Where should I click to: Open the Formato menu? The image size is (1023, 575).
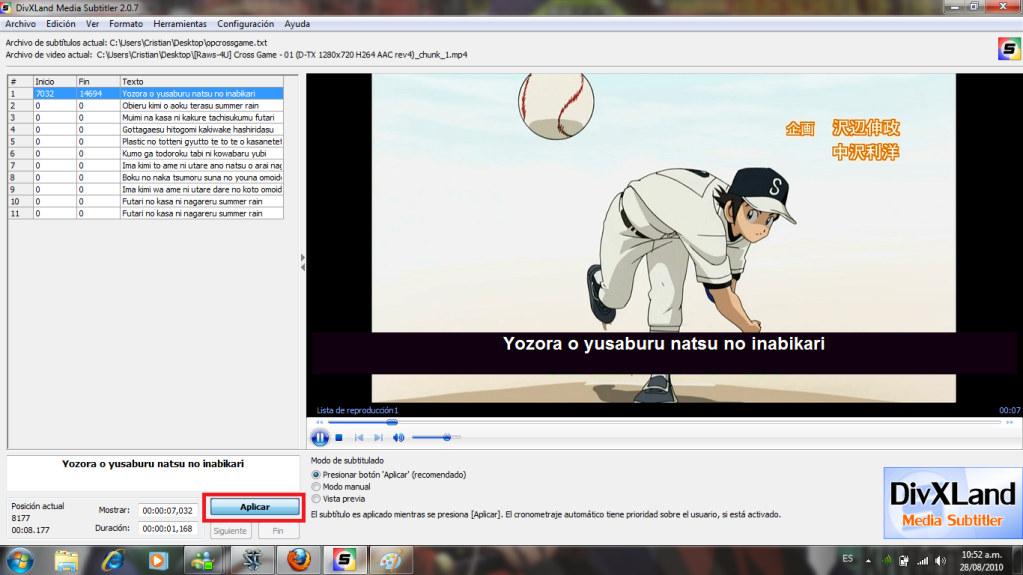[126, 24]
